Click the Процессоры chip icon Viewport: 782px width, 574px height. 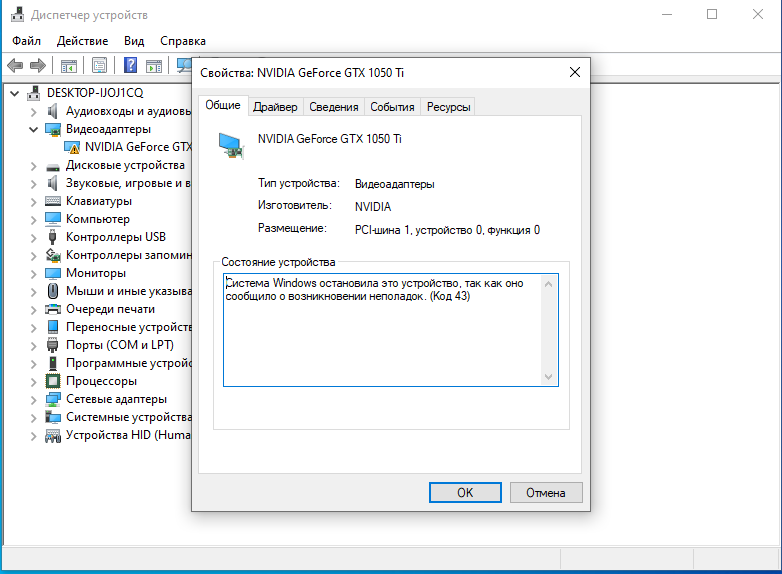click(x=53, y=381)
